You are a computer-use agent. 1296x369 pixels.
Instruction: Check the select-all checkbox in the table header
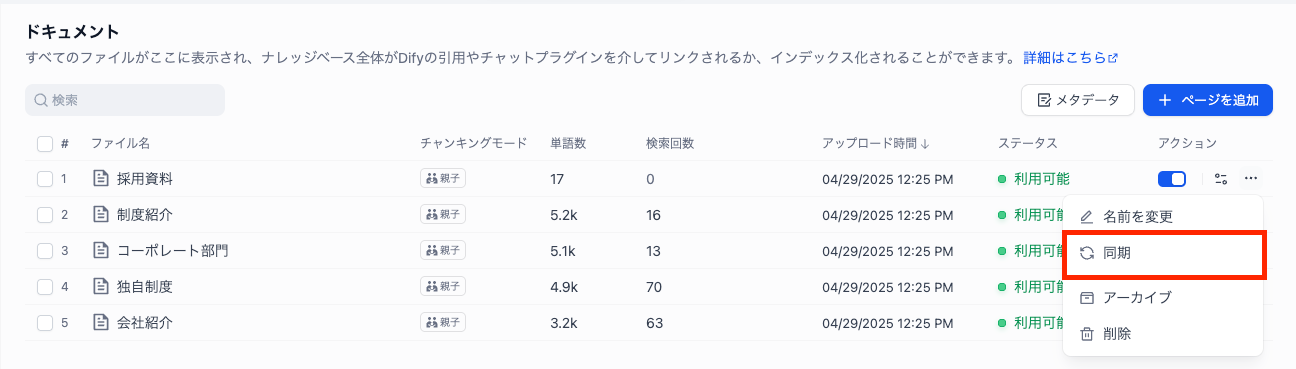point(44,143)
